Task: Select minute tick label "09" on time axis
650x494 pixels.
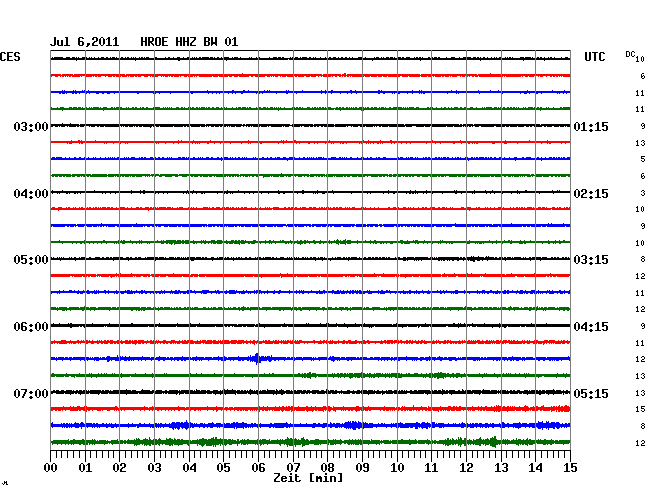Action: [362, 467]
